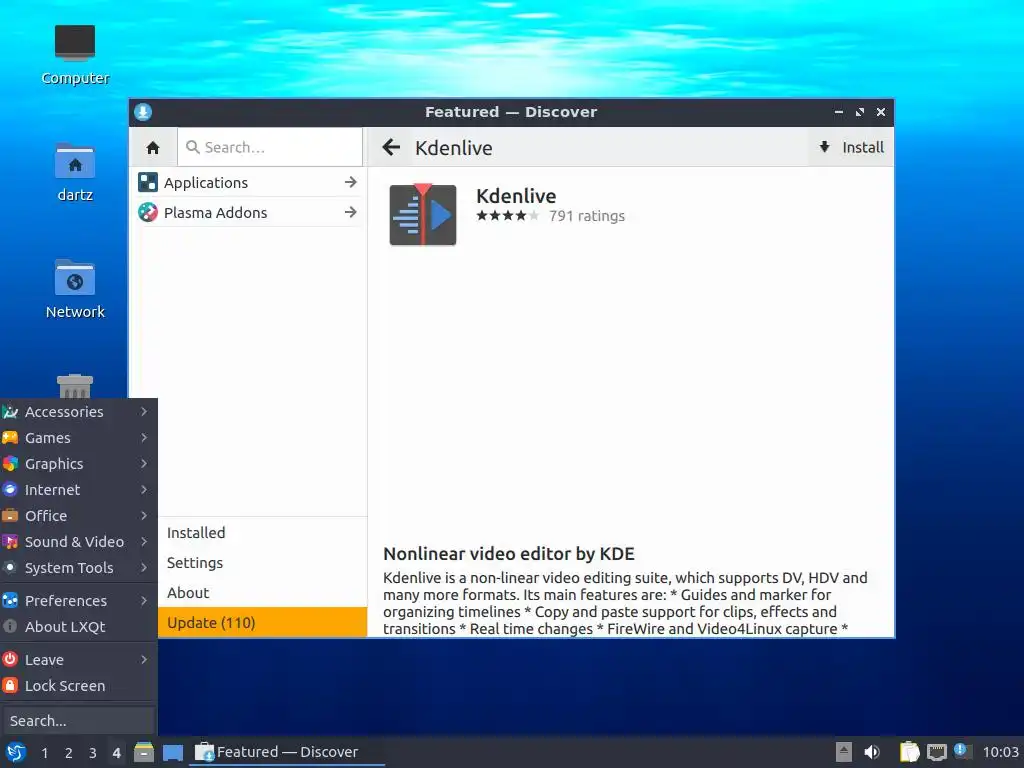The width and height of the screenshot is (1024, 768).
Task: Click the start menu search field
Action: coord(78,721)
